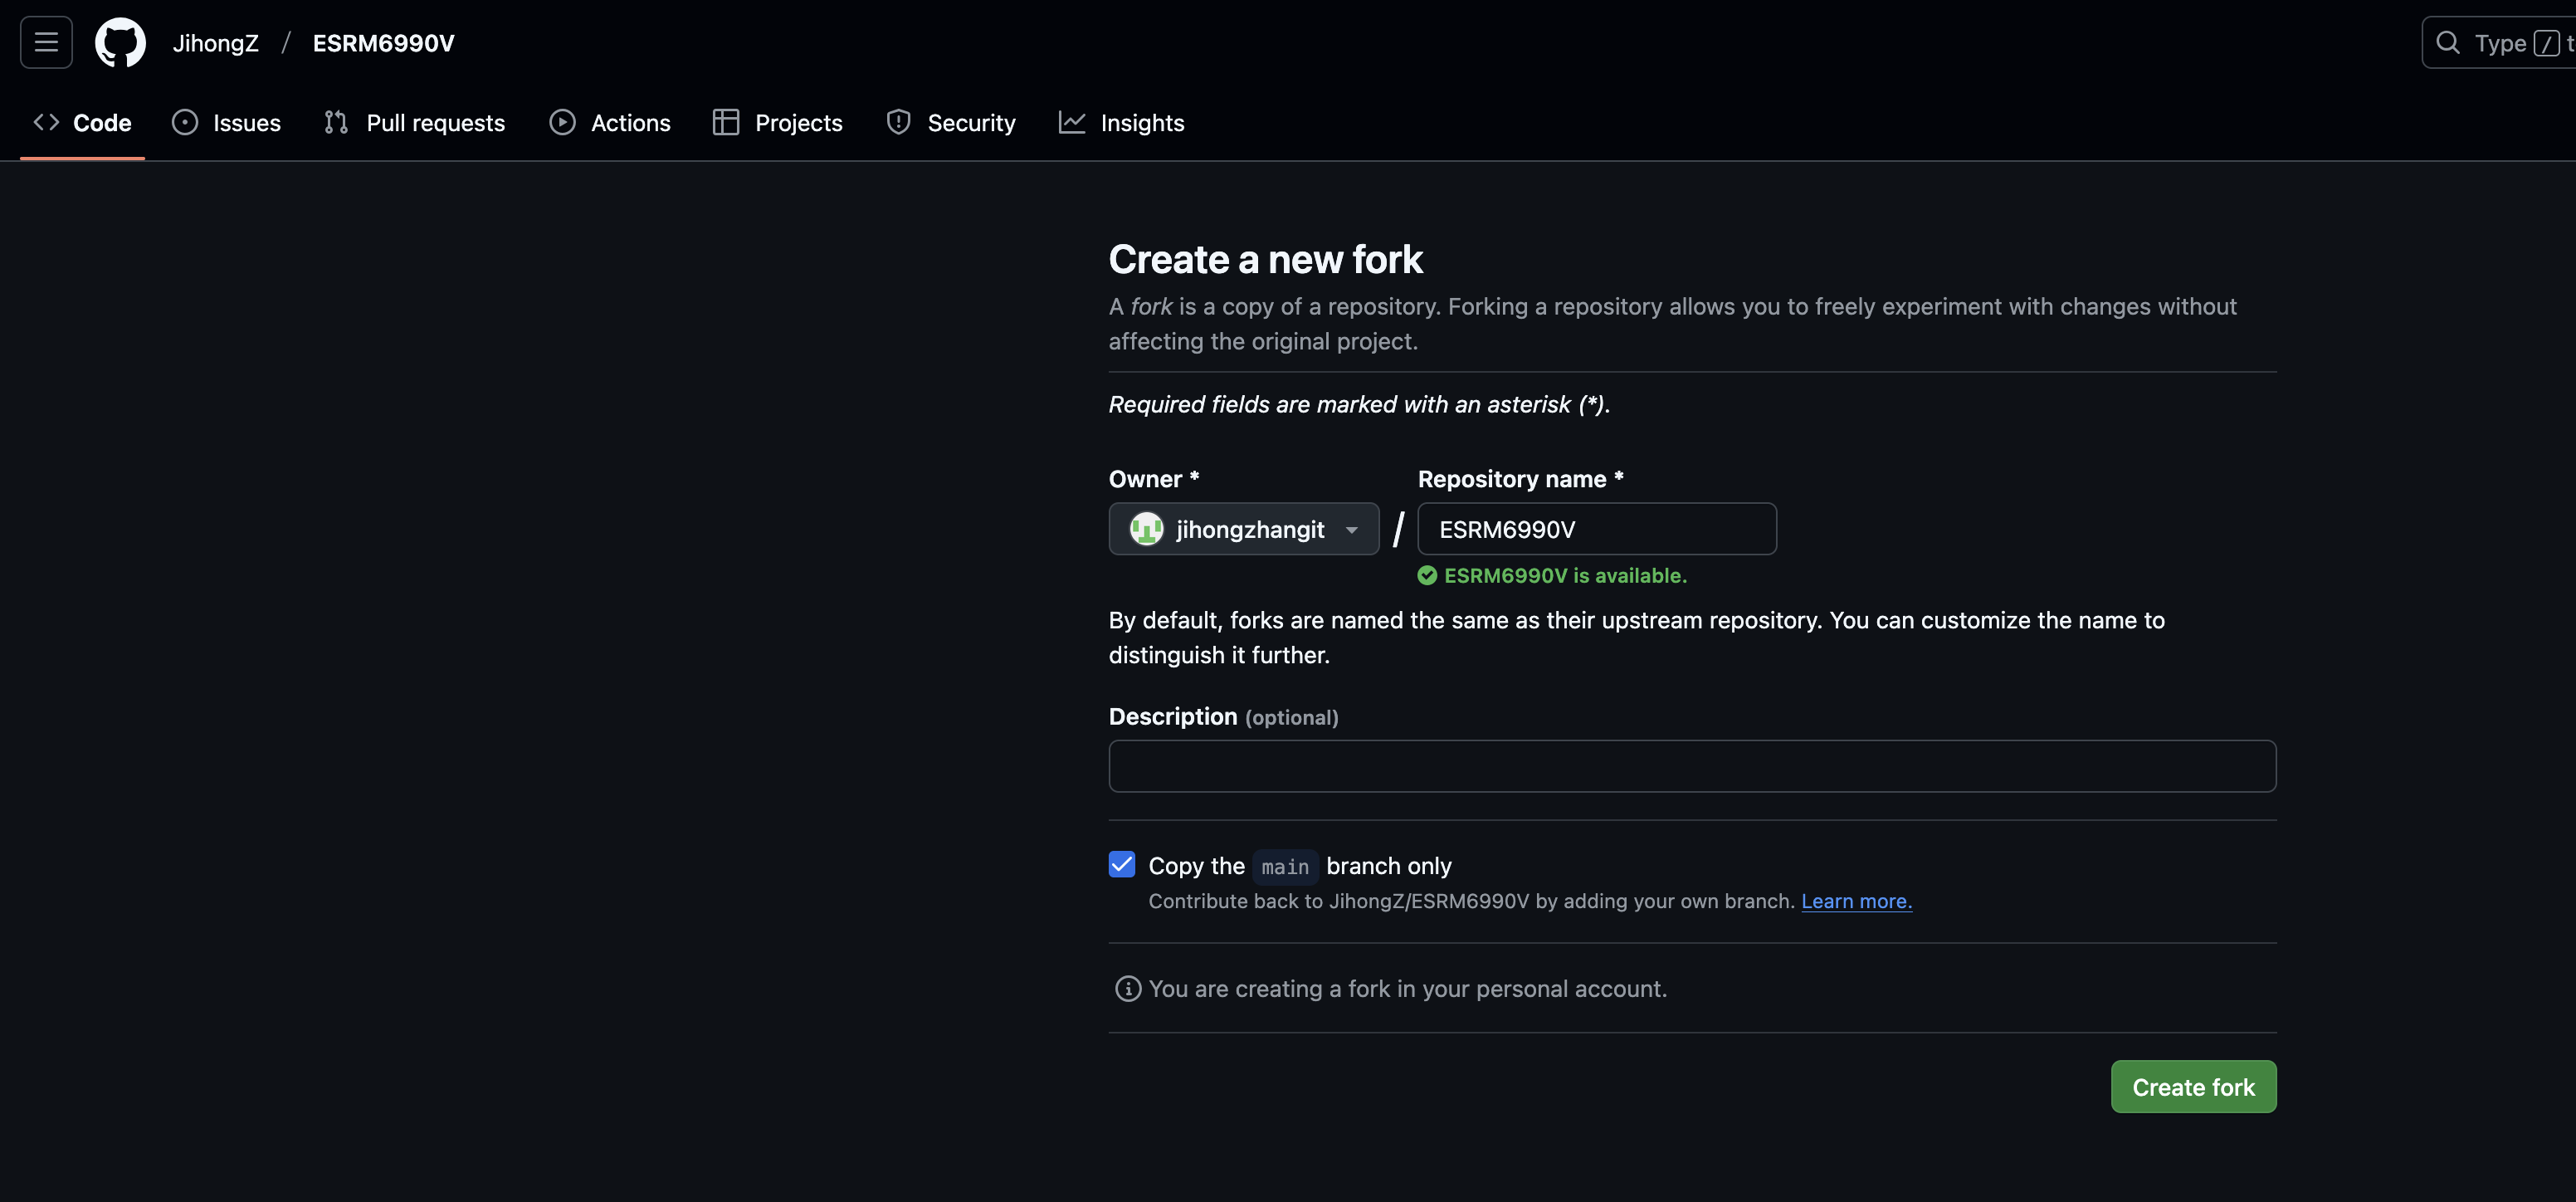Open the Actions tab

point(610,122)
